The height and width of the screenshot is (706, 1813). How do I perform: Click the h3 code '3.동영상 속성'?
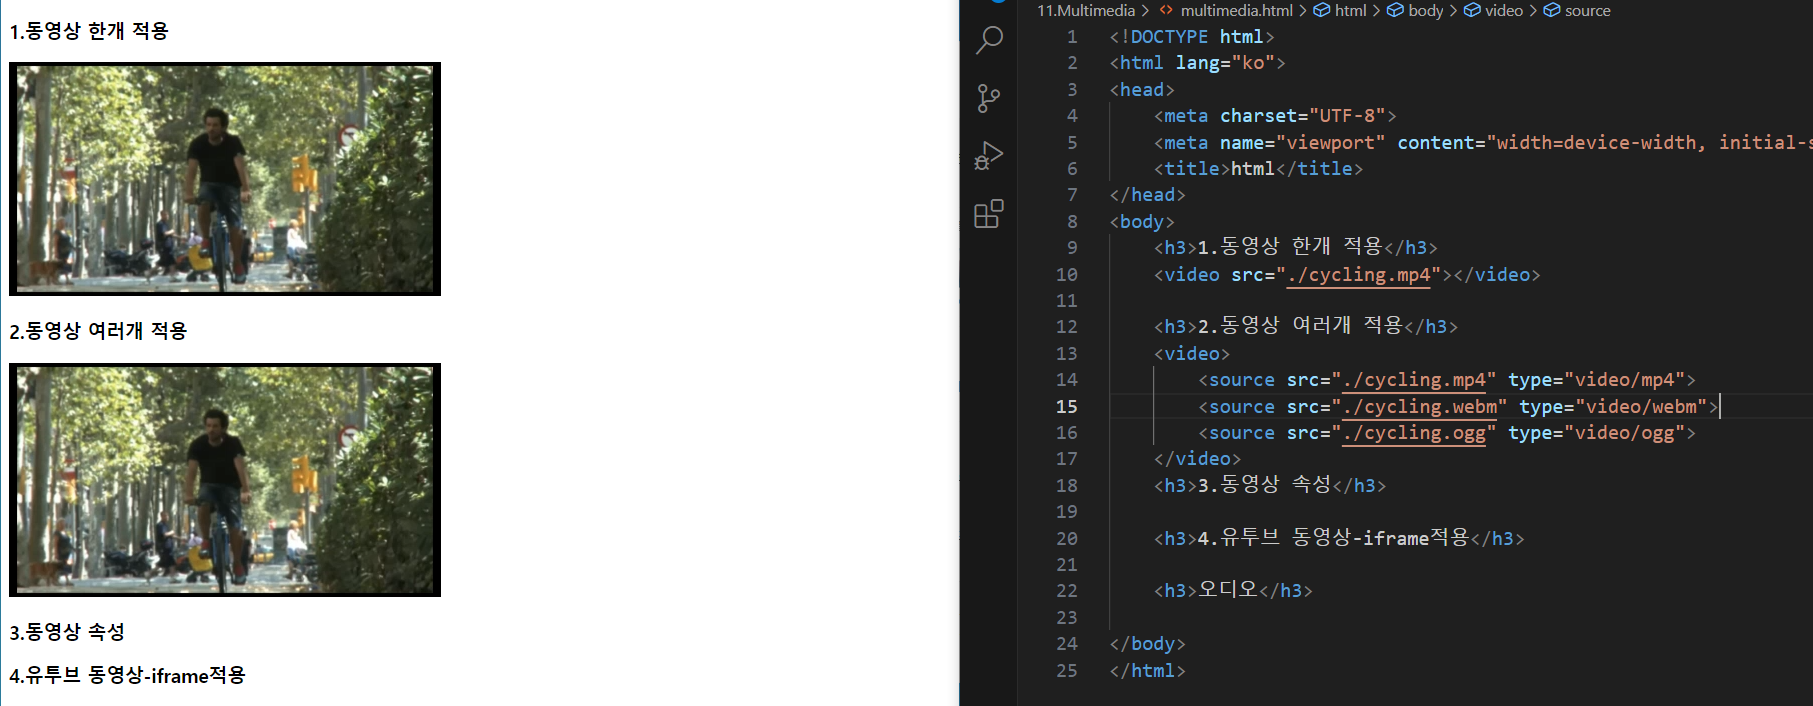pyautogui.click(x=1270, y=485)
